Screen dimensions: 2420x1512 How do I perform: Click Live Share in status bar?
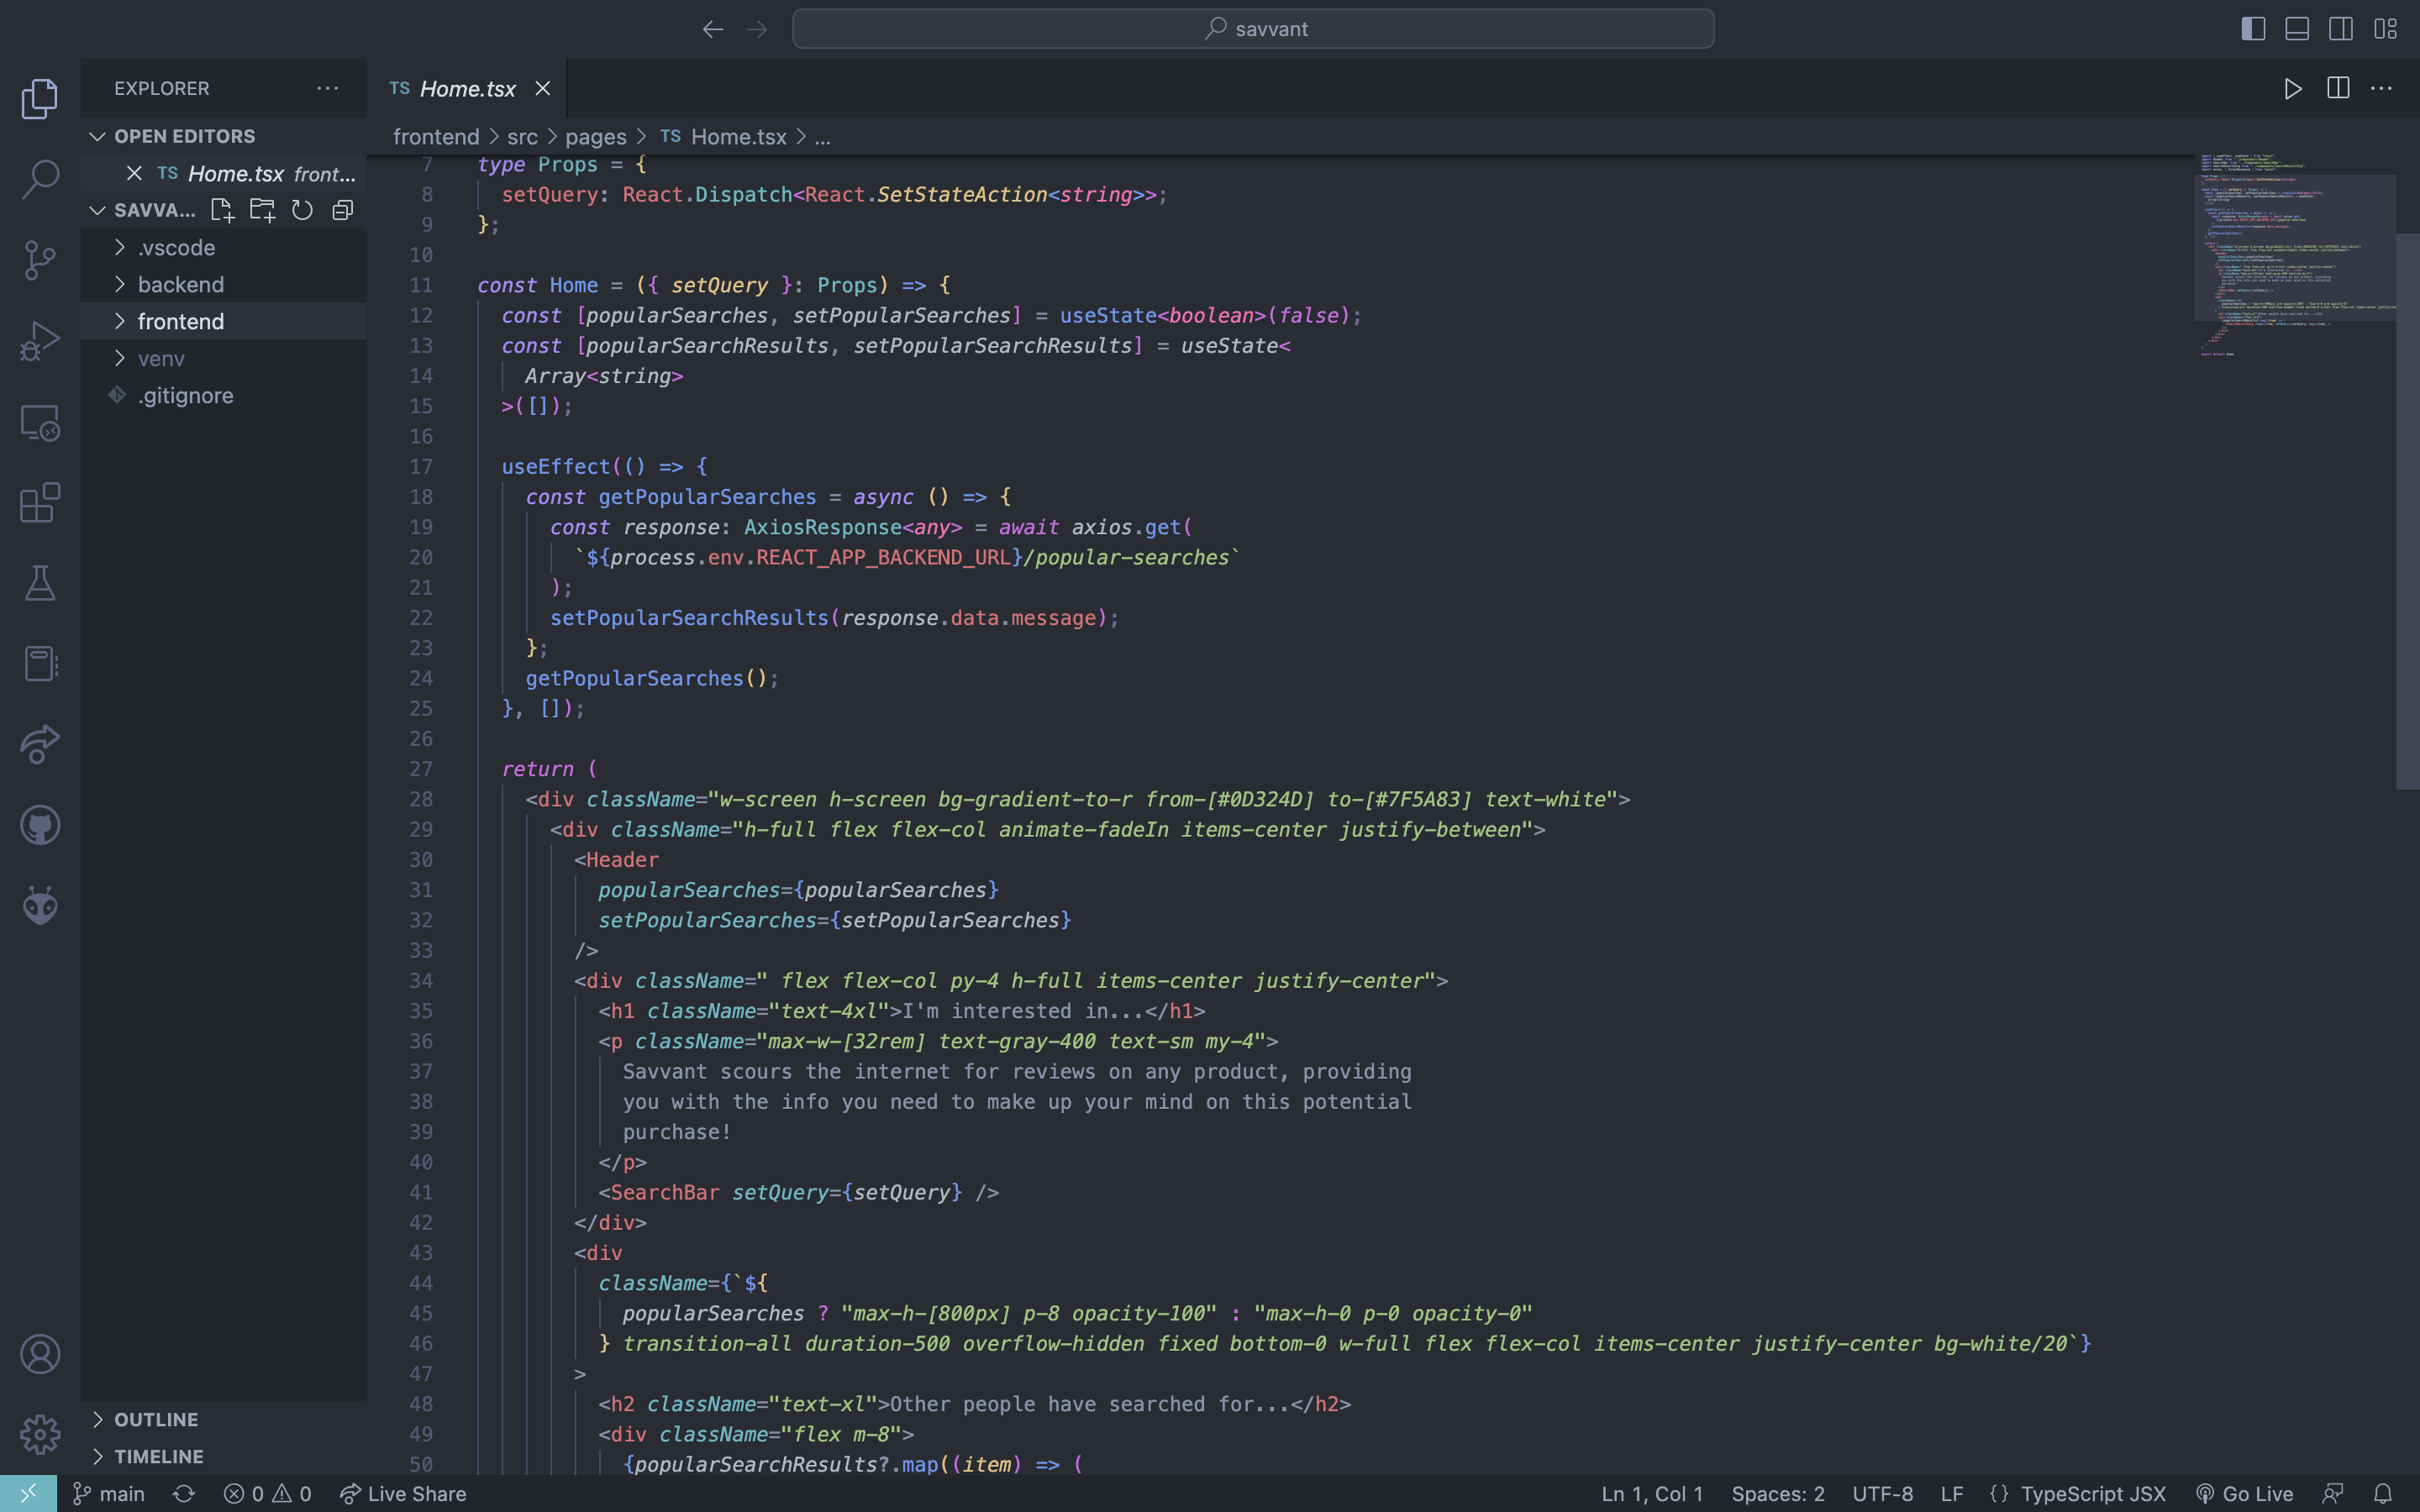pyautogui.click(x=404, y=1493)
